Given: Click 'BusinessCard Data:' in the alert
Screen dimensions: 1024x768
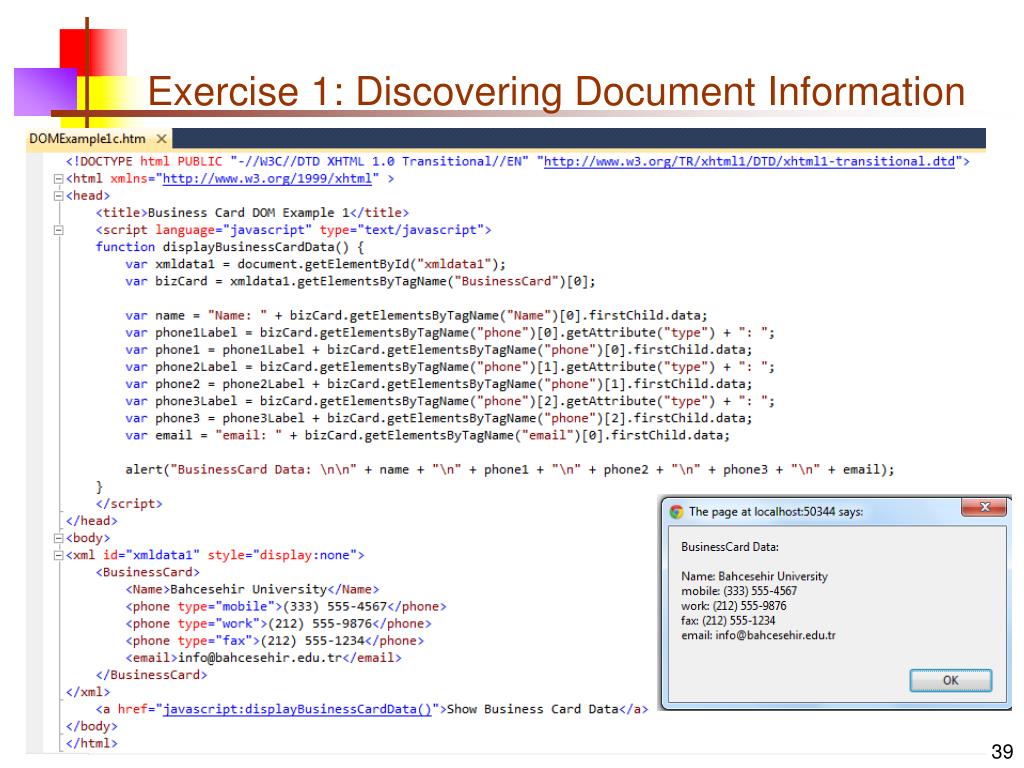Looking at the screenshot, I should click(730, 547).
